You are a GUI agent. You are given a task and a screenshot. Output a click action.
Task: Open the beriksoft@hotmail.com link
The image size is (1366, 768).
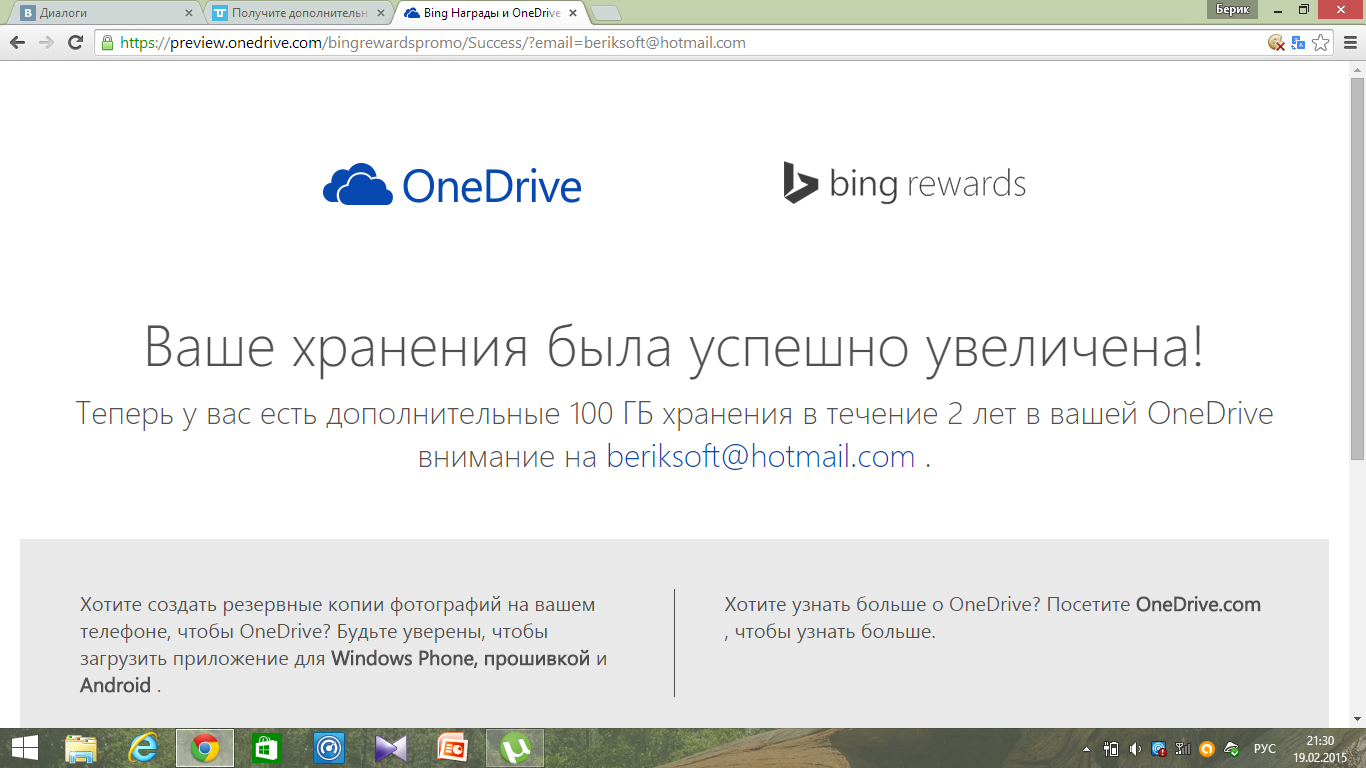click(761, 456)
